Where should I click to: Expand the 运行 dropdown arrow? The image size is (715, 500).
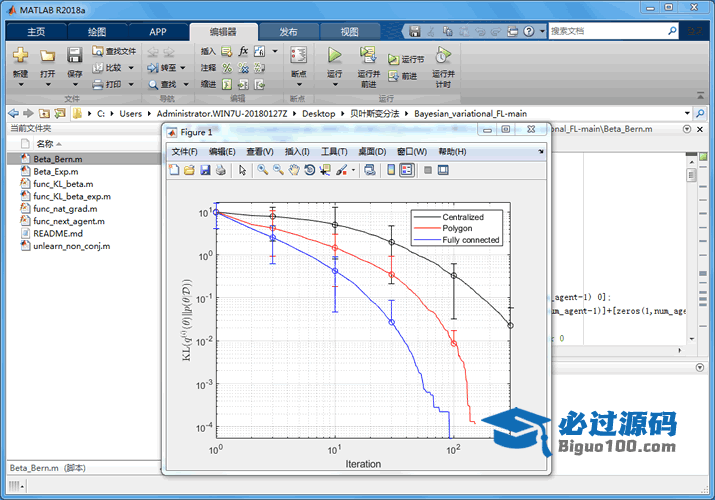[335, 84]
